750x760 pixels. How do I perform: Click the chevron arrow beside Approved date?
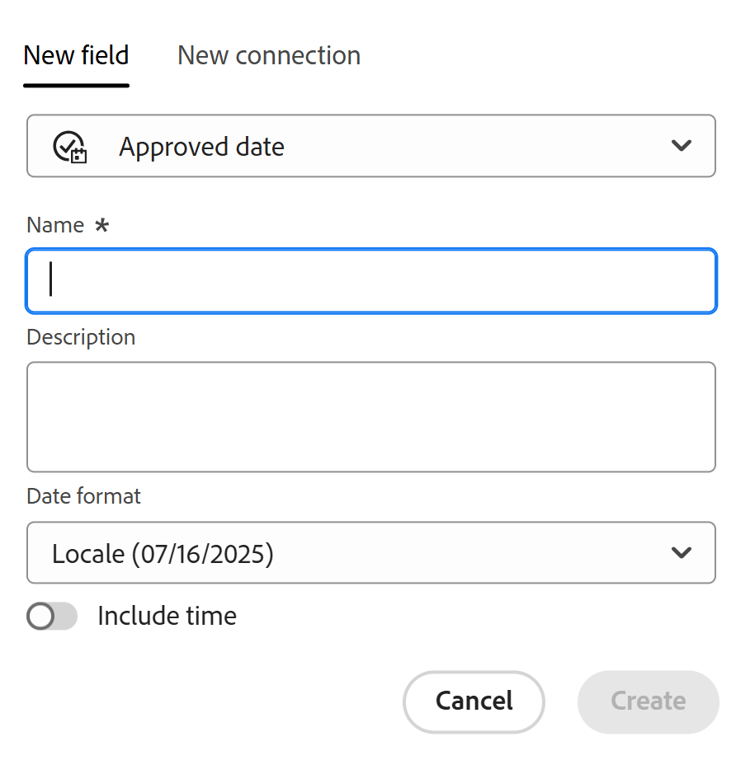[x=681, y=146]
